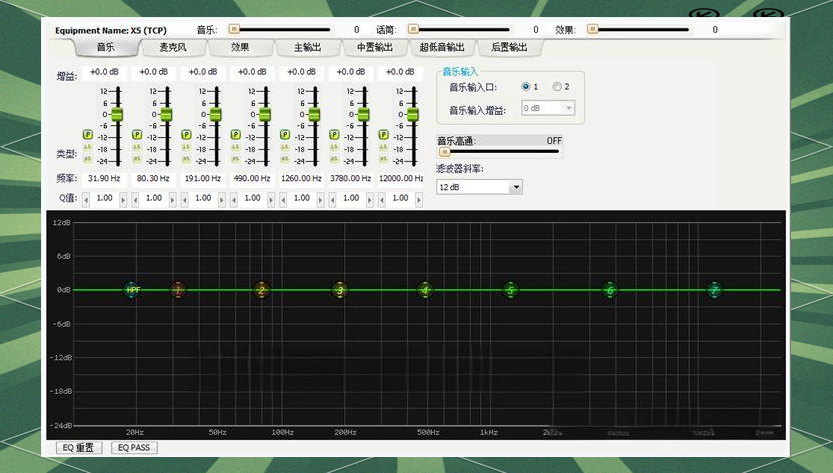This screenshot has height=473, width=833.
Task: Click the P type icon for the 31.90 Hz band
Action: click(87, 134)
